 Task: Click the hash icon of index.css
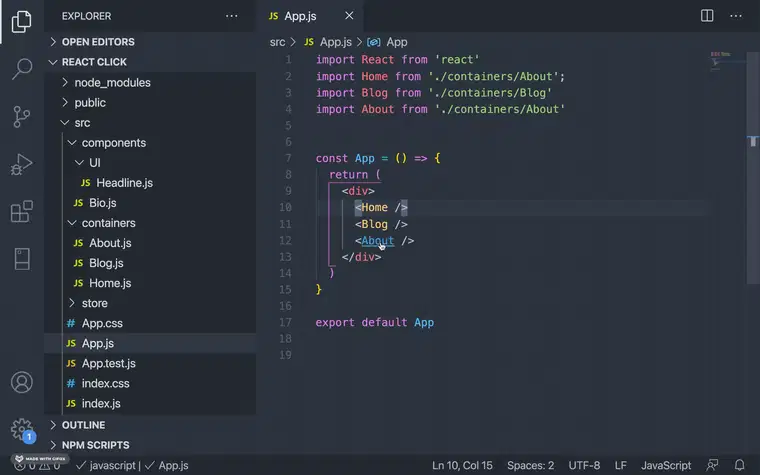[x=71, y=383]
